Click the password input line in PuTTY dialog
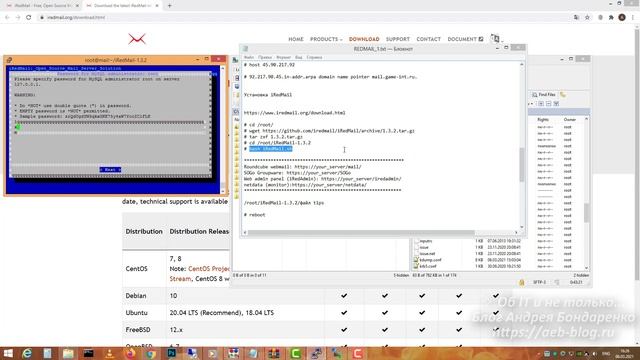The height and width of the screenshot is (360, 640). click(x=109, y=127)
